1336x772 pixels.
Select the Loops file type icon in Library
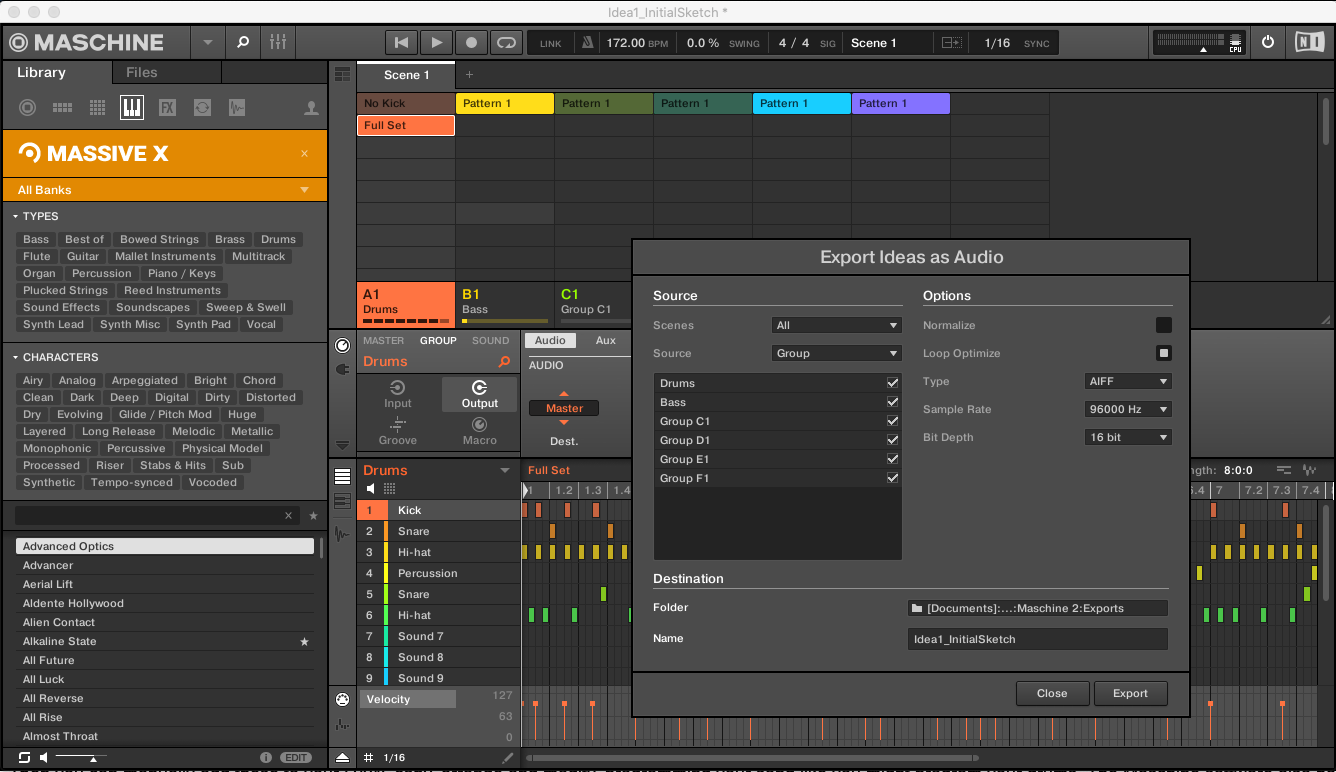coord(202,107)
